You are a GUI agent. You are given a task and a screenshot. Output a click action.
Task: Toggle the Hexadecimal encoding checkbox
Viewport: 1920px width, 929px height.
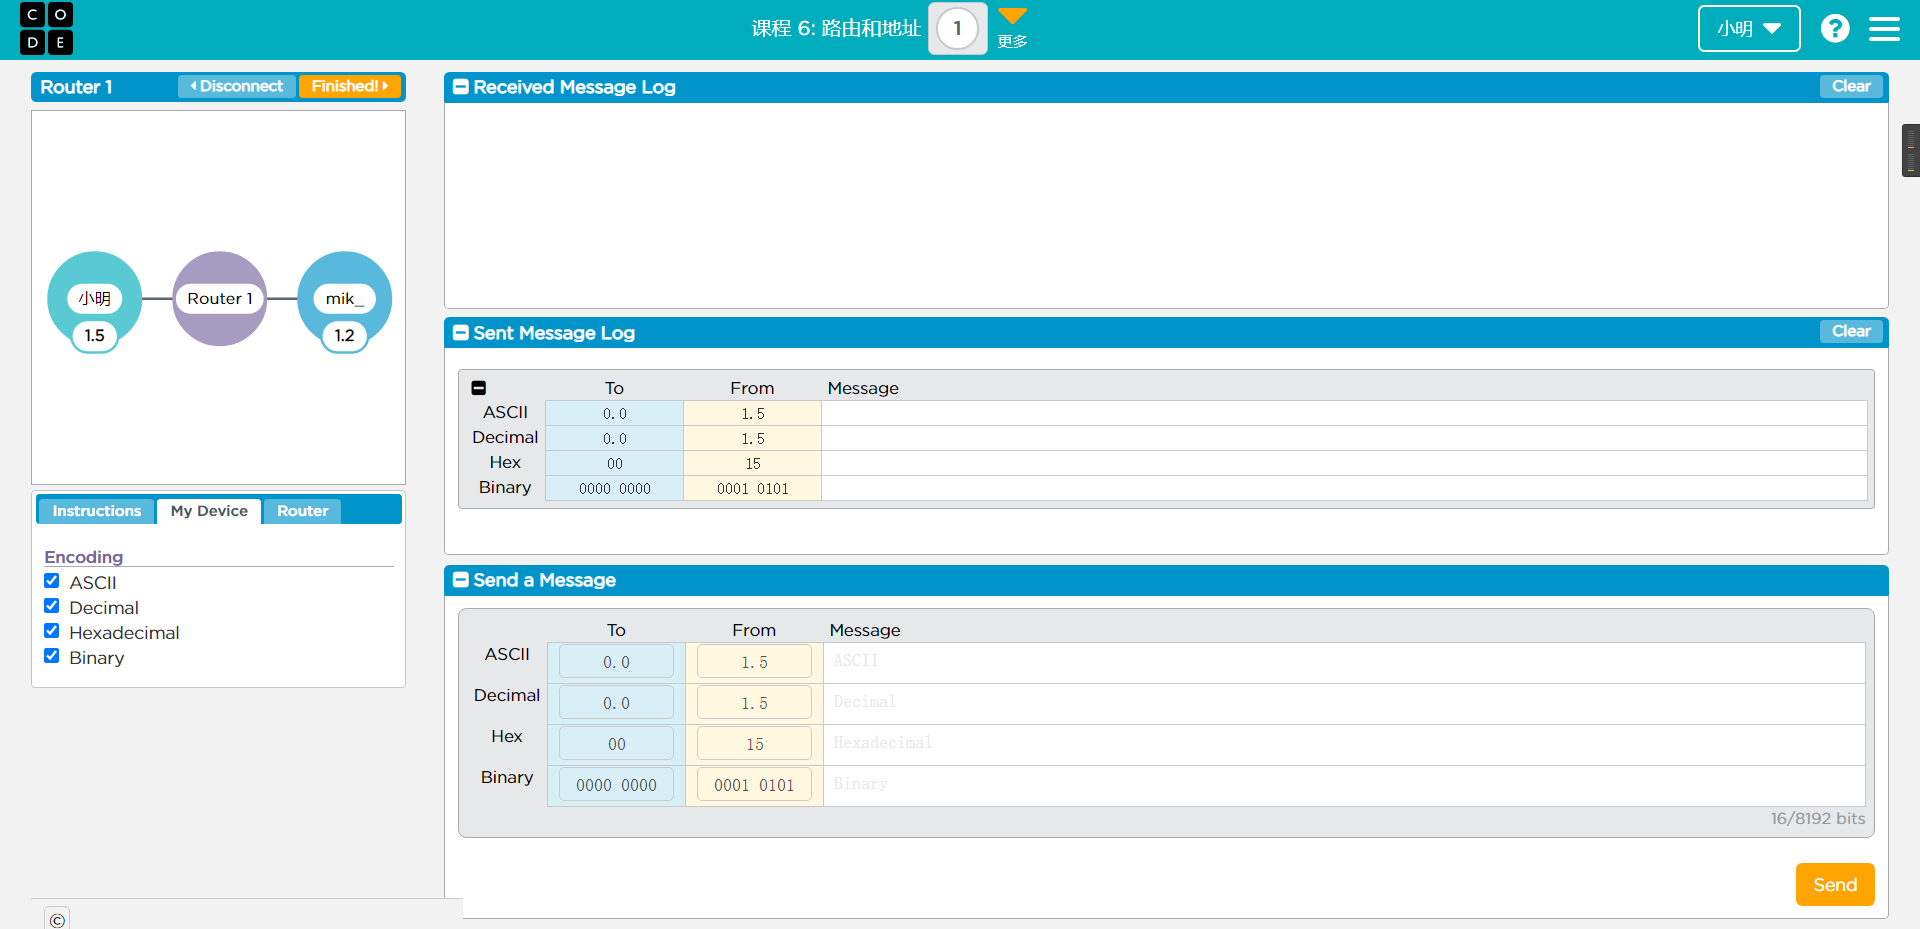pos(52,631)
